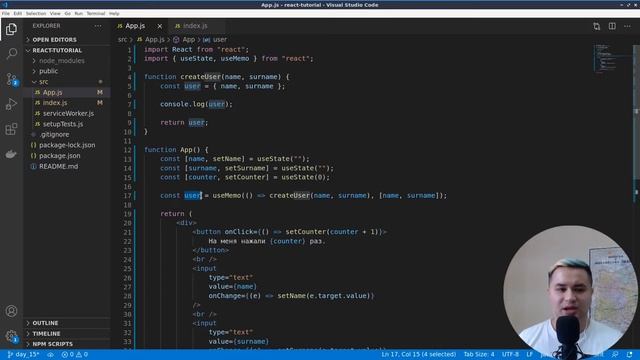Open package-lock.json in the file tree
Image resolution: width=640 pixels, height=360 pixels.
coord(67,145)
